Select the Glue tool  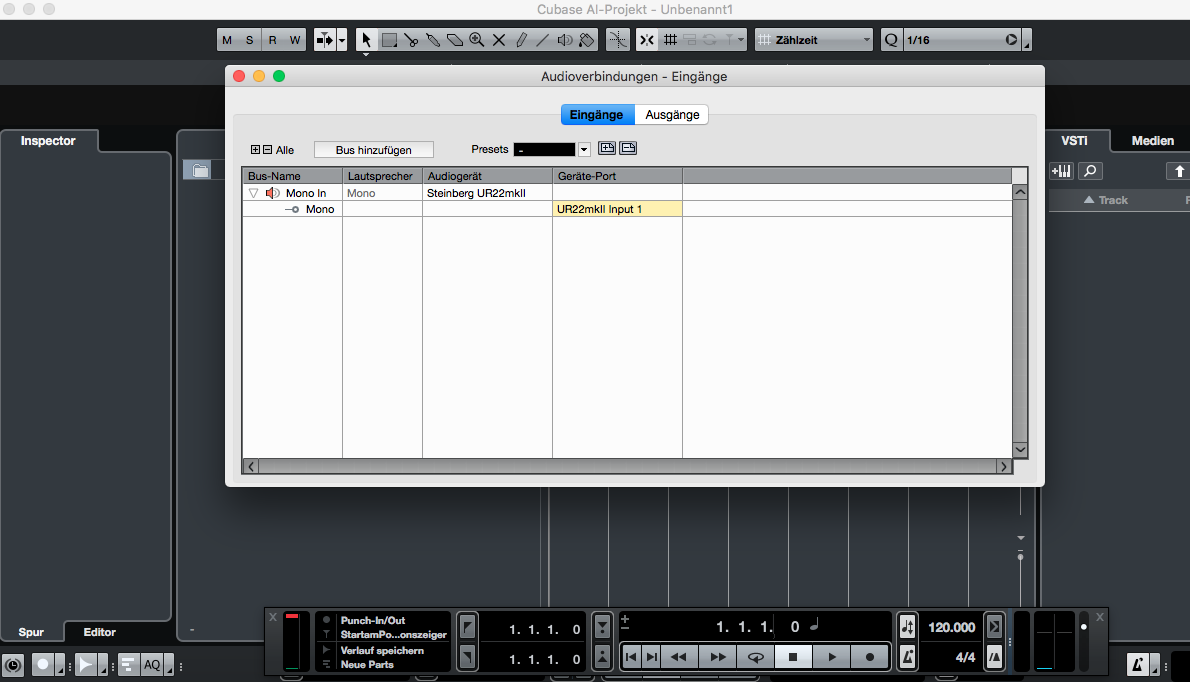point(433,39)
